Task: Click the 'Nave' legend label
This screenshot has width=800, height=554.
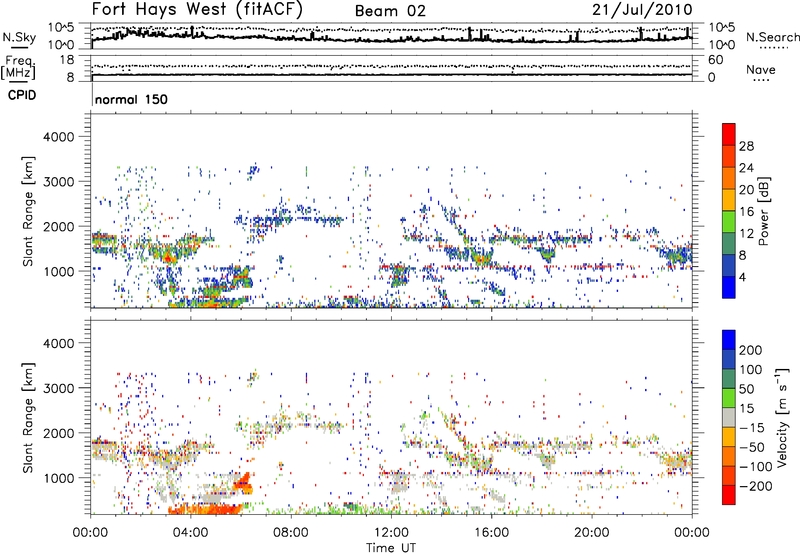Action: (760, 70)
